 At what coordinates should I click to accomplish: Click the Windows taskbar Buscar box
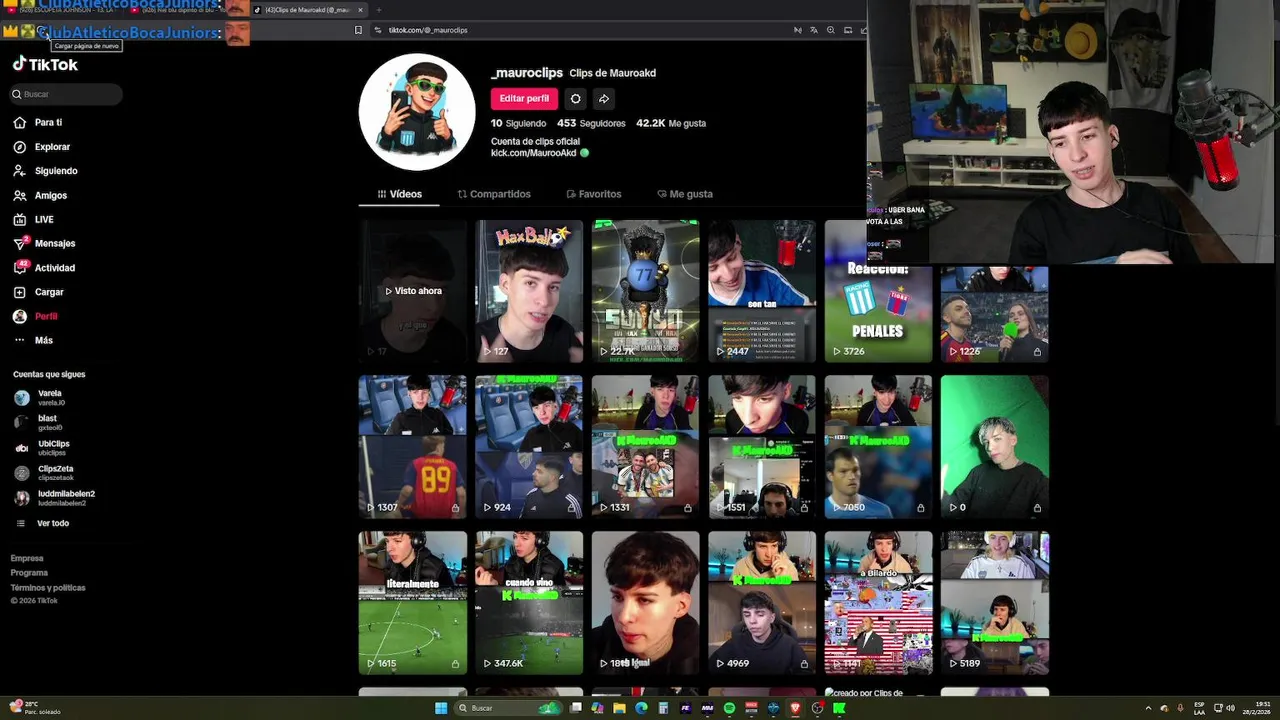click(x=508, y=708)
